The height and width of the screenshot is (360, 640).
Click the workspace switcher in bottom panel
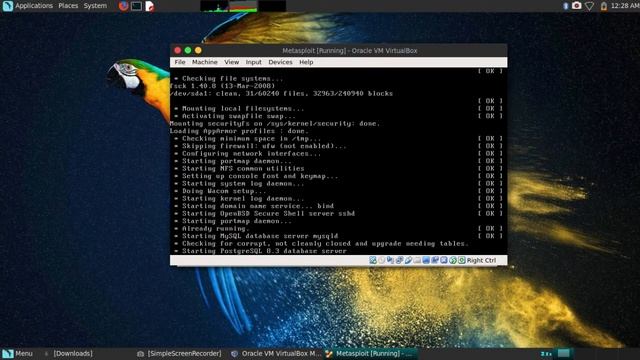[564, 353]
